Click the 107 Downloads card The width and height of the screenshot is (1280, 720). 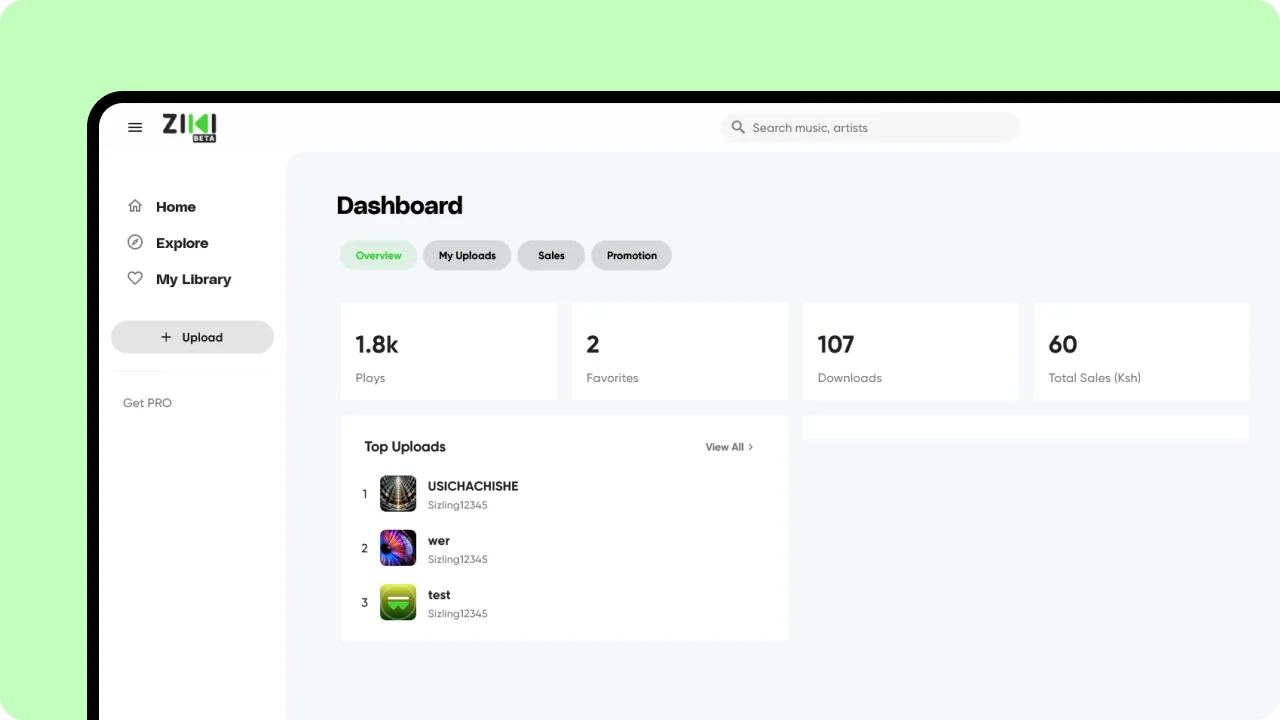pos(910,351)
